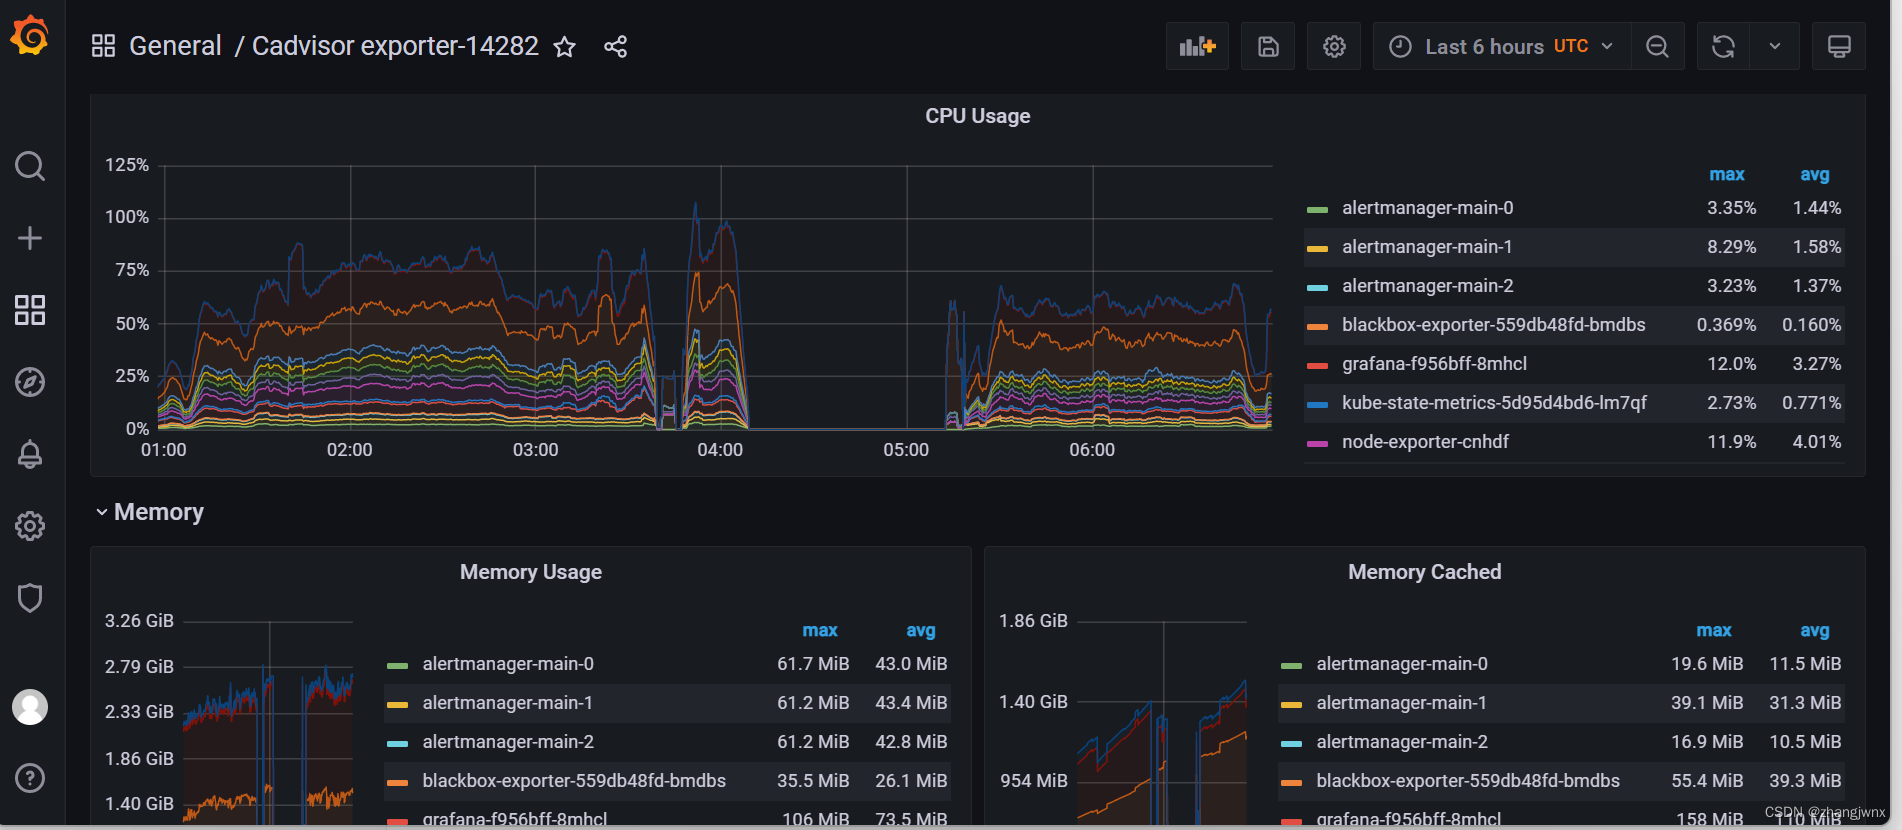The width and height of the screenshot is (1902, 830).
Task: Cycle view mode with monitor icon
Action: point(1839,46)
